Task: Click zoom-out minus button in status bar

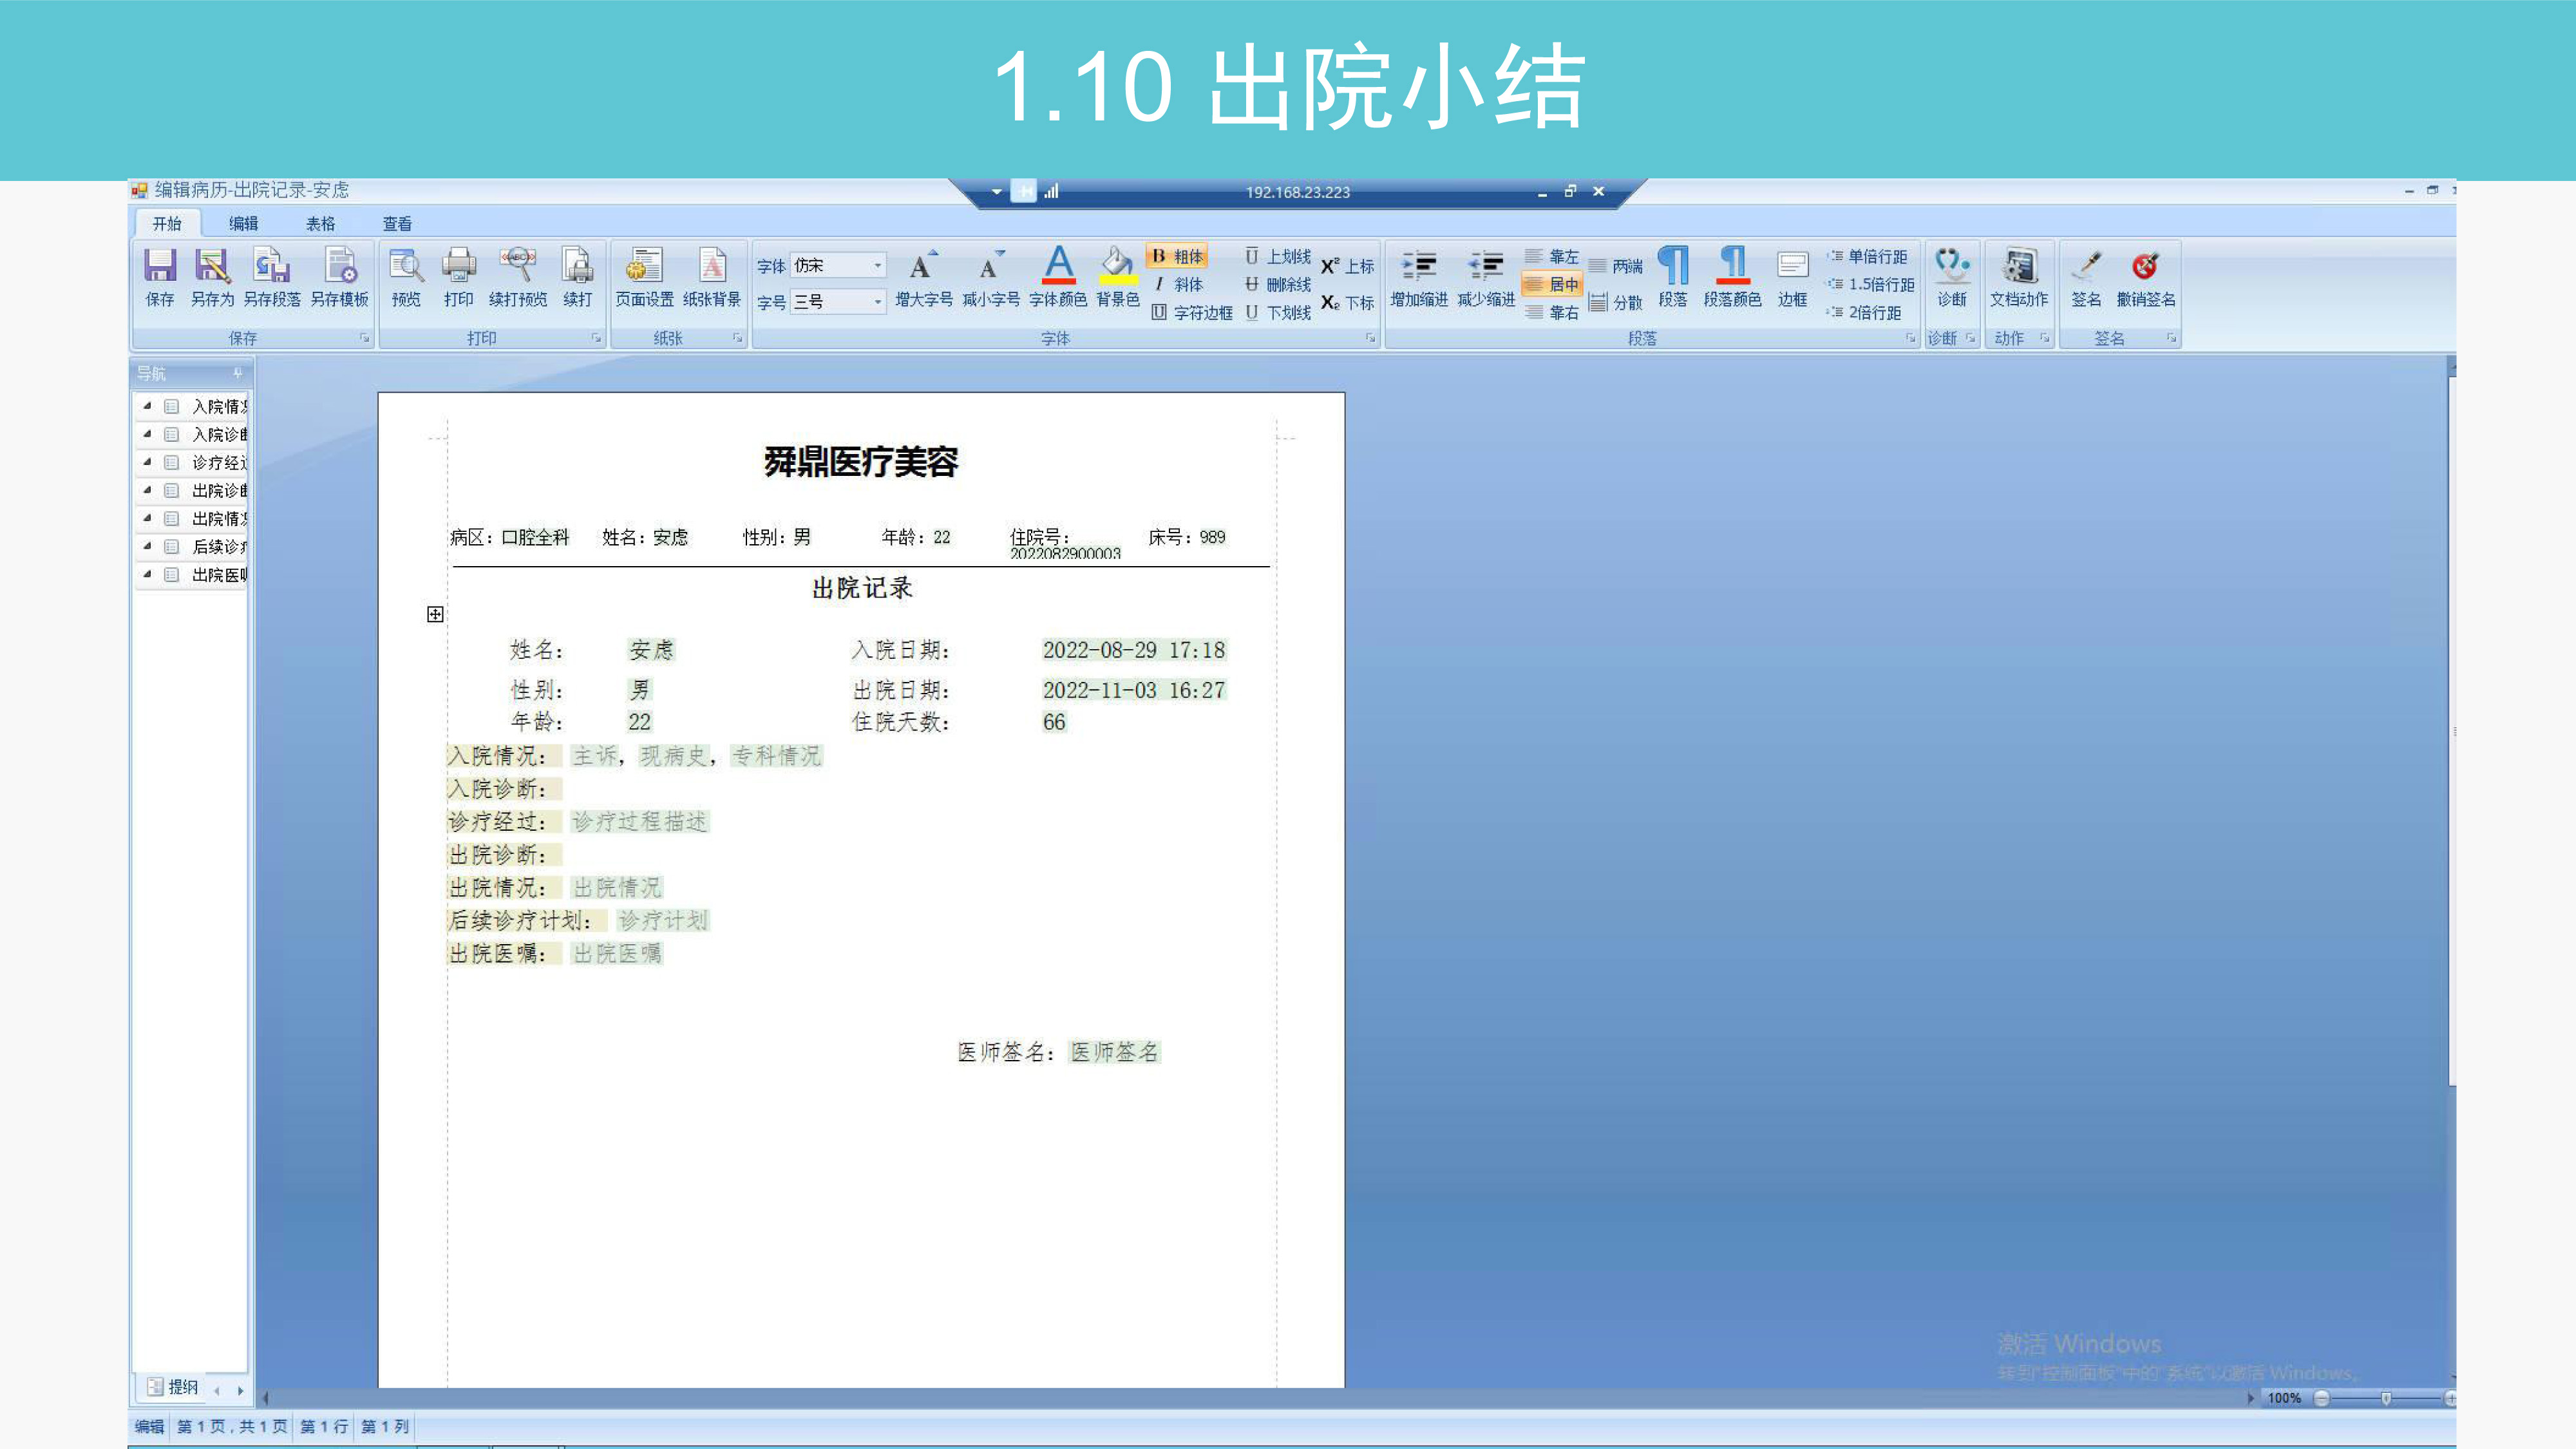Action: pyautogui.click(x=2322, y=1398)
